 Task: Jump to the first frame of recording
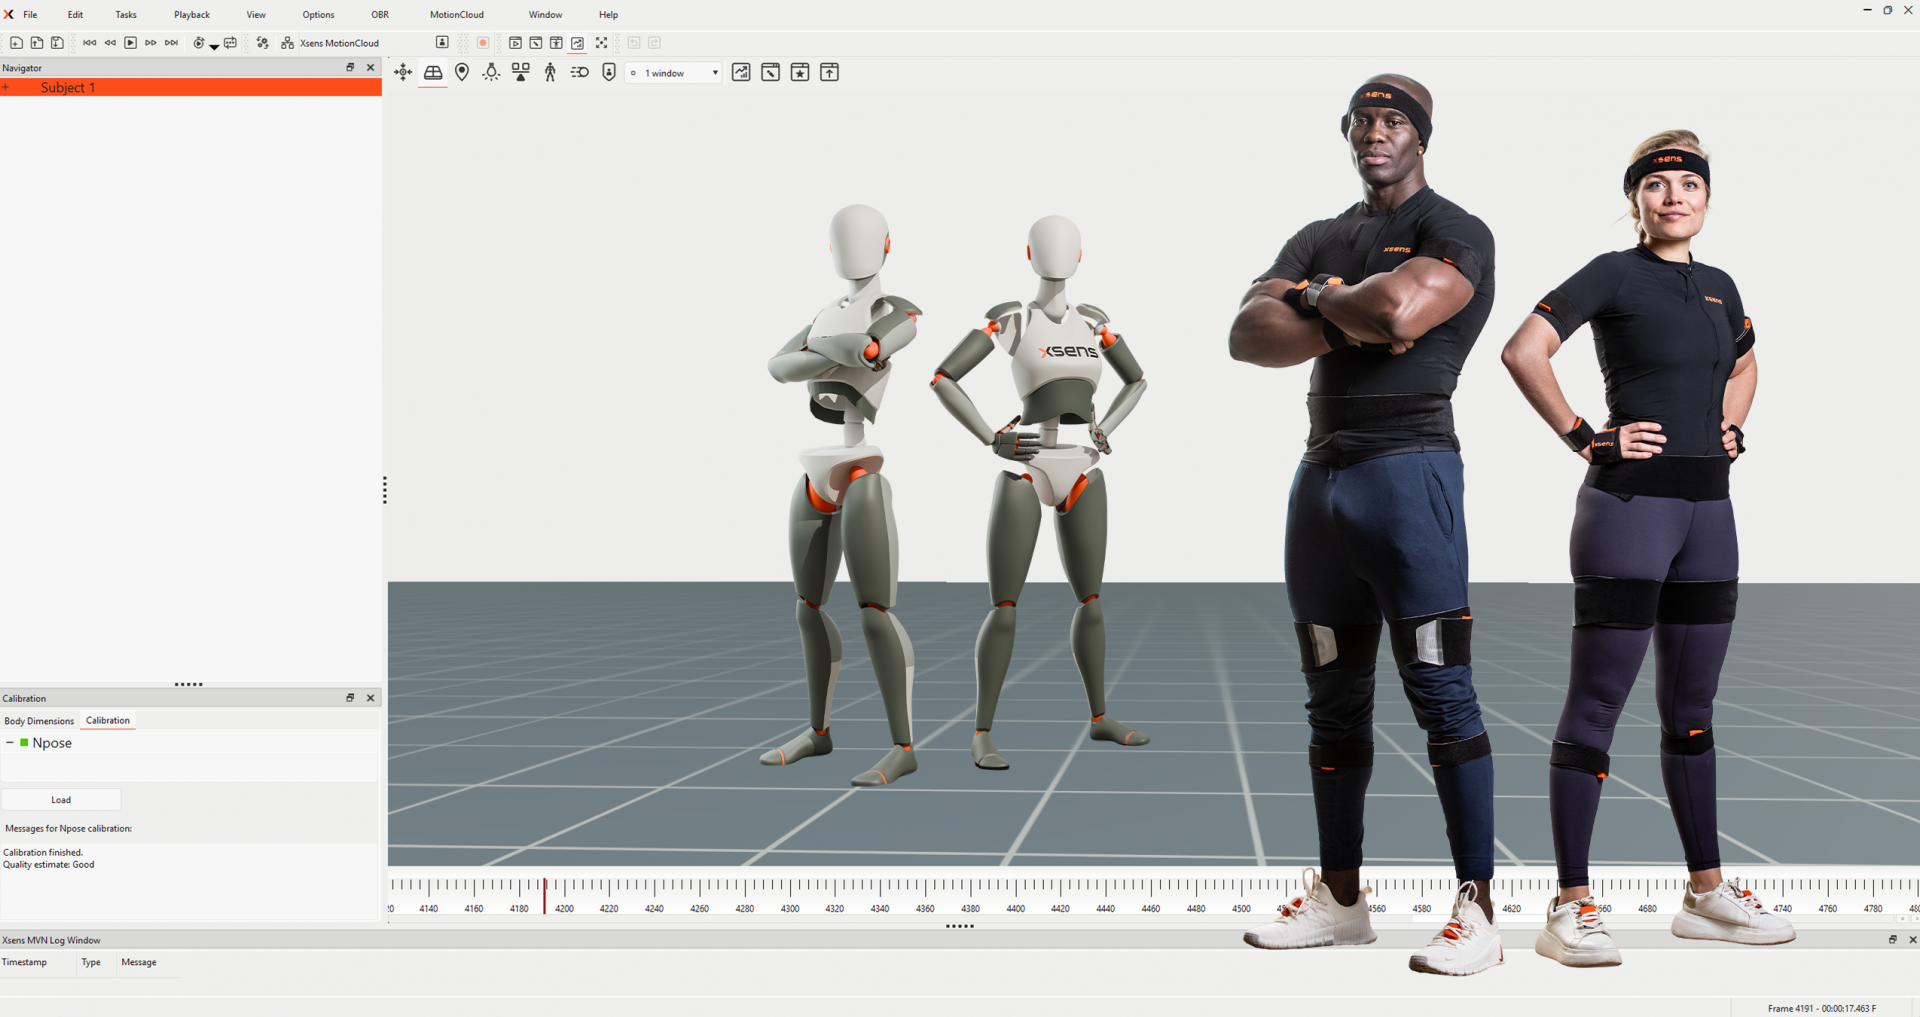pos(89,43)
